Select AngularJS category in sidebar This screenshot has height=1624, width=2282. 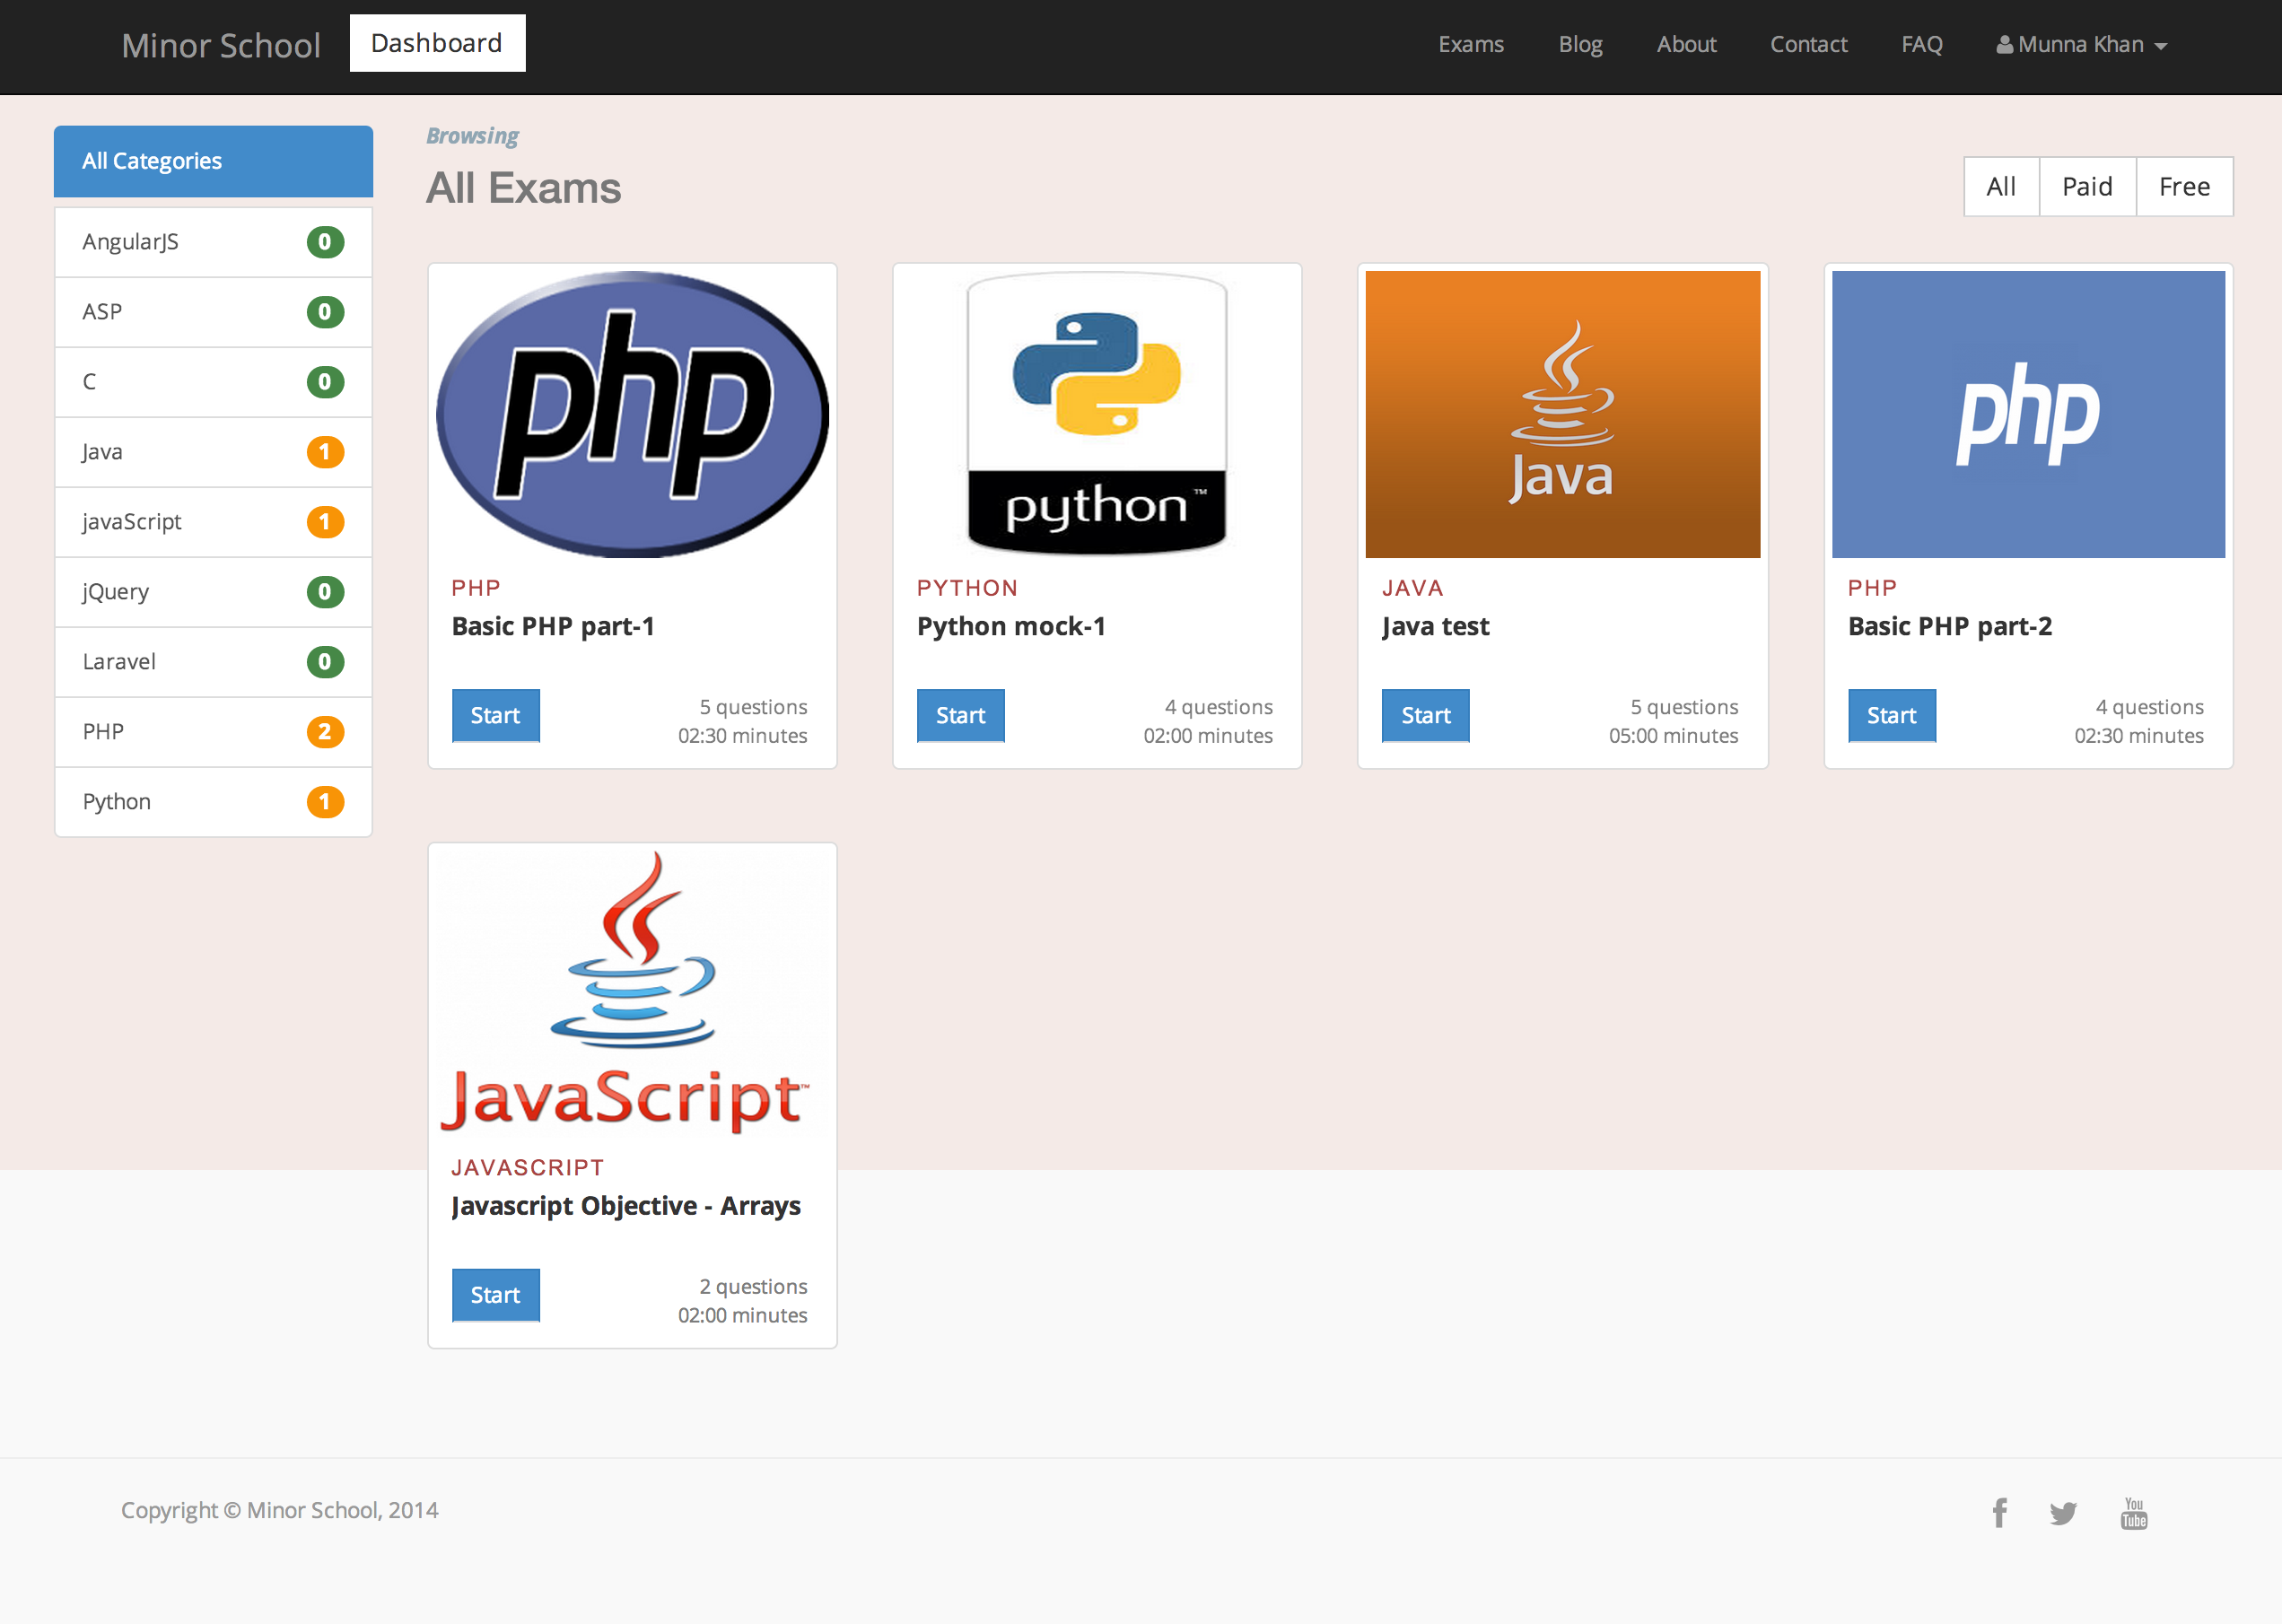(213, 242)
